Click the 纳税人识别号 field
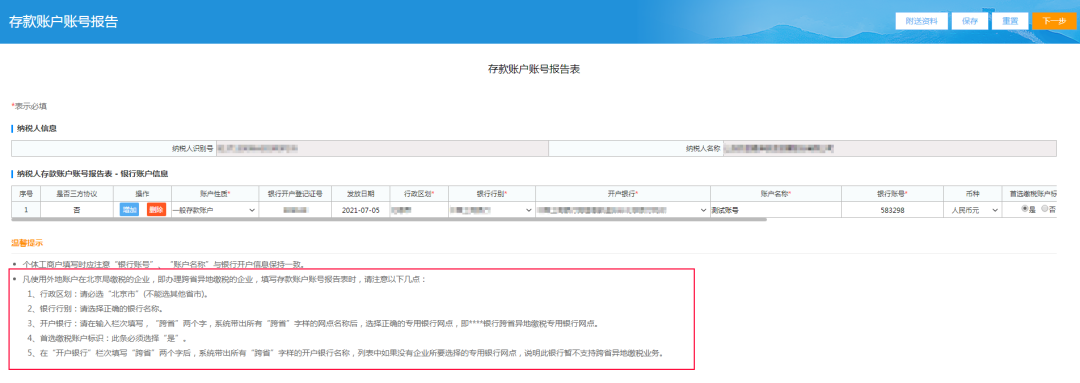1080x383 pixels. tap(380, 148)
